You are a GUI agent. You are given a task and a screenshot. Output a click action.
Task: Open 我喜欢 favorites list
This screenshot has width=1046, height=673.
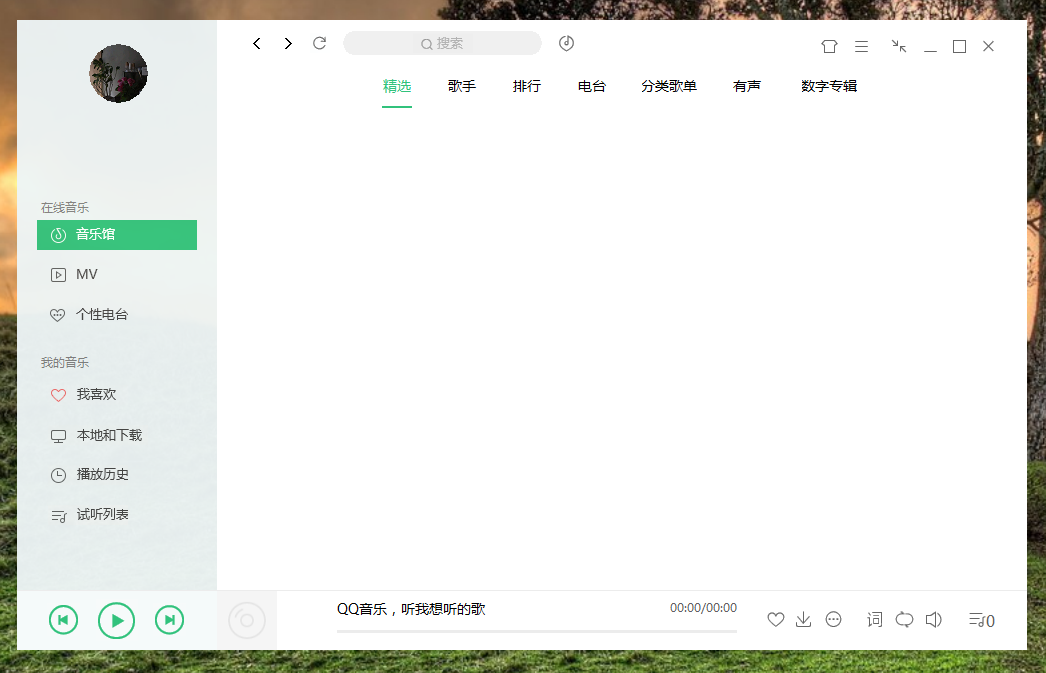(x=117, y=395)
